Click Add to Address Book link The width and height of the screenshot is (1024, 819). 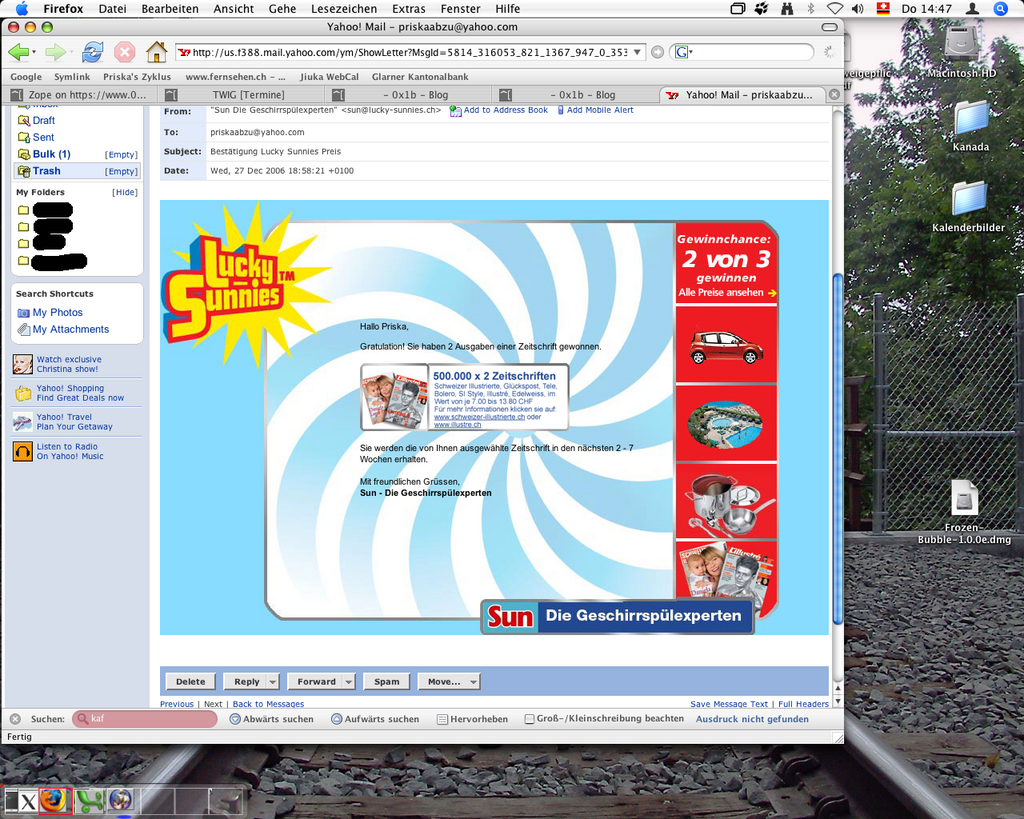coord(505,110)
